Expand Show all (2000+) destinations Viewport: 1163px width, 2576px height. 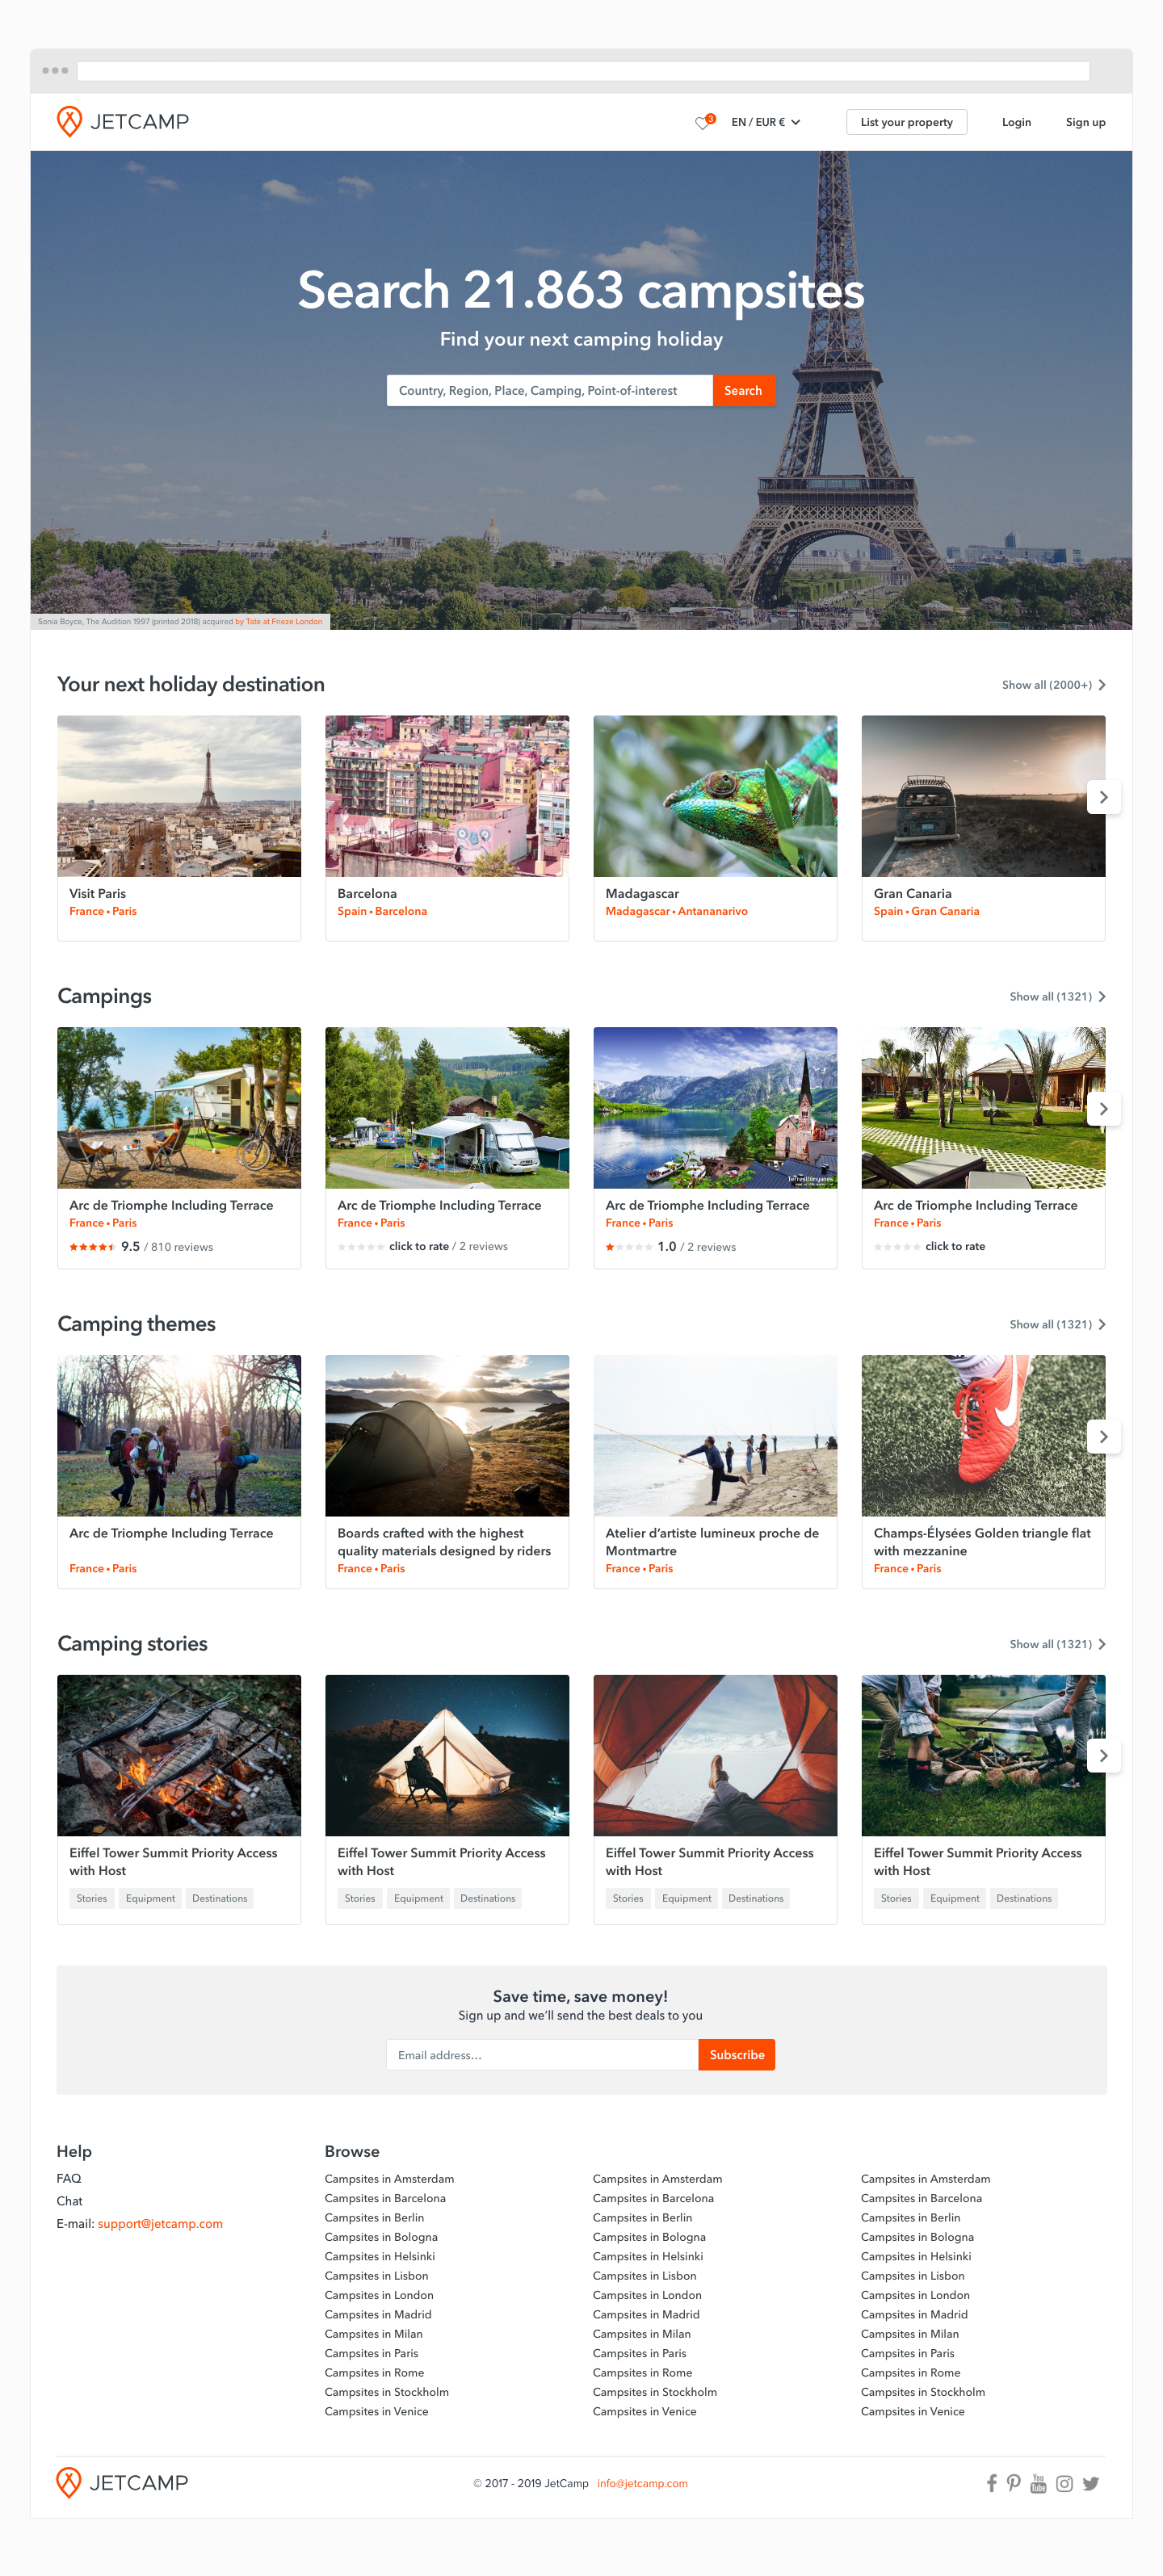(x=1053, y=685)
